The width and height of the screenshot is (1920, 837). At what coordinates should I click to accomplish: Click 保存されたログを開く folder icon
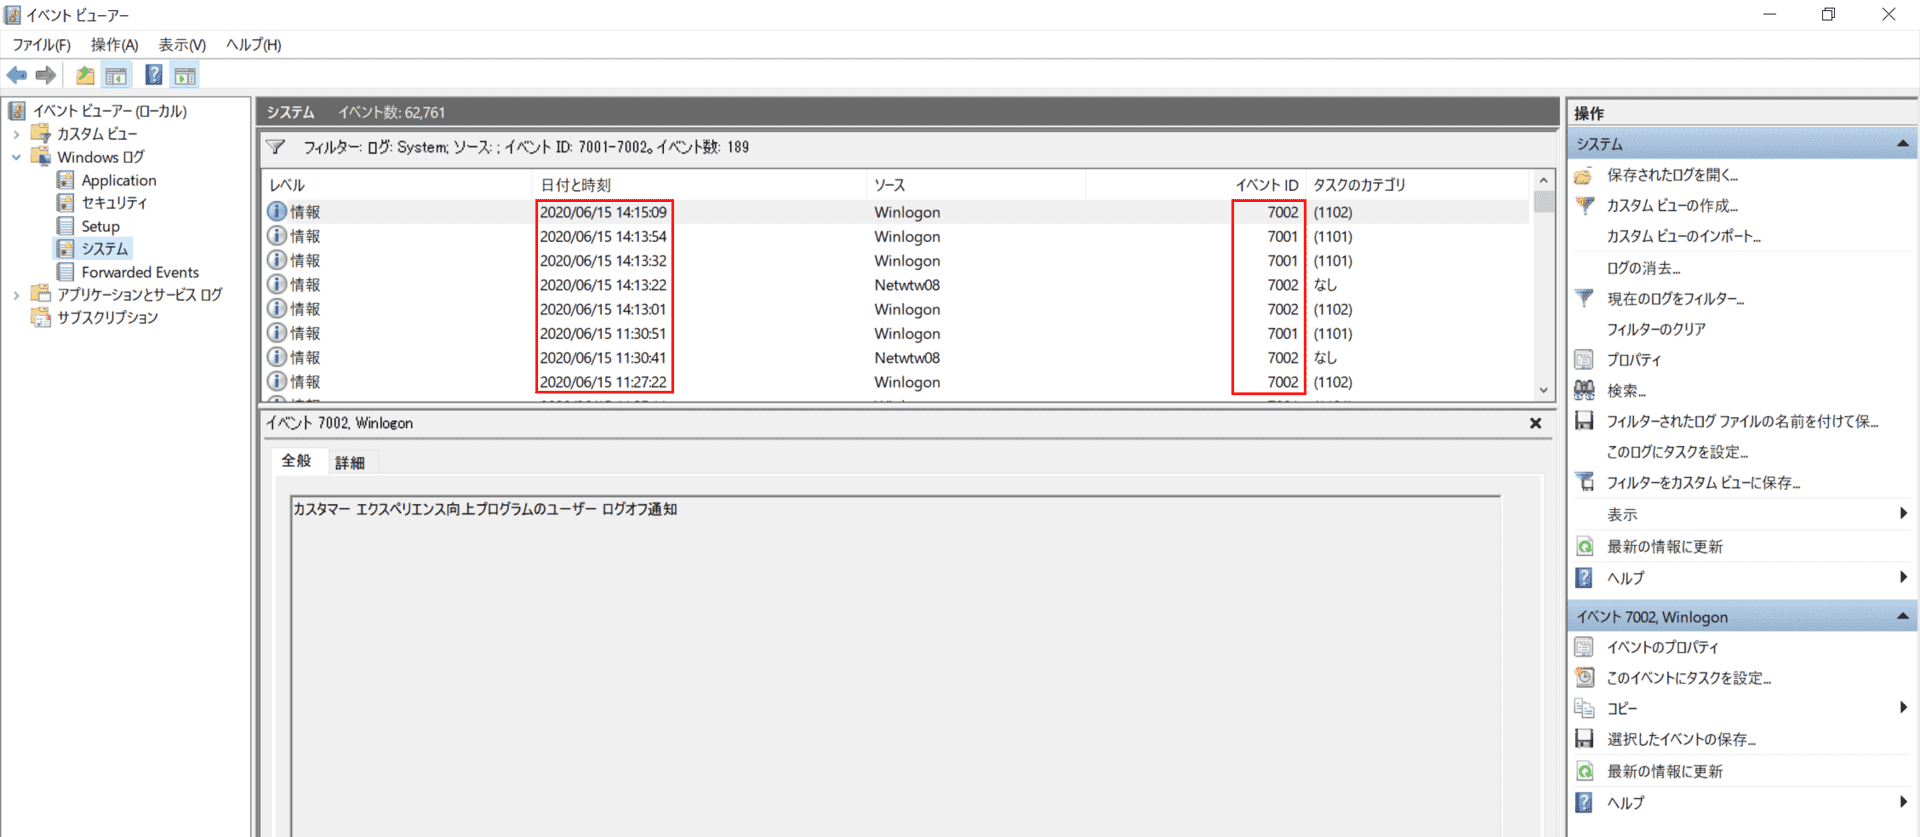pyautogui.click(x=1584, y=175)
